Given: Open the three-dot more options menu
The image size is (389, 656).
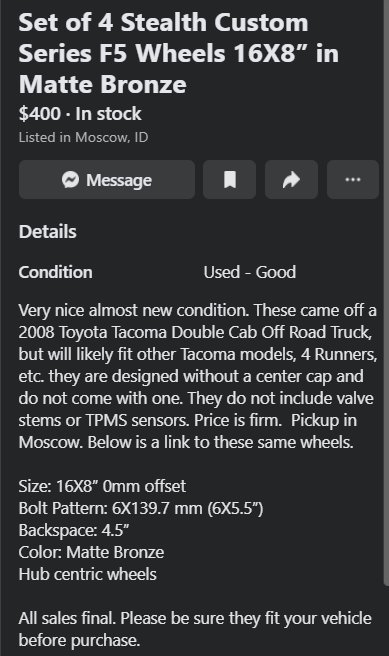Looking at the screenshot, I should click(x=353, y=179).
